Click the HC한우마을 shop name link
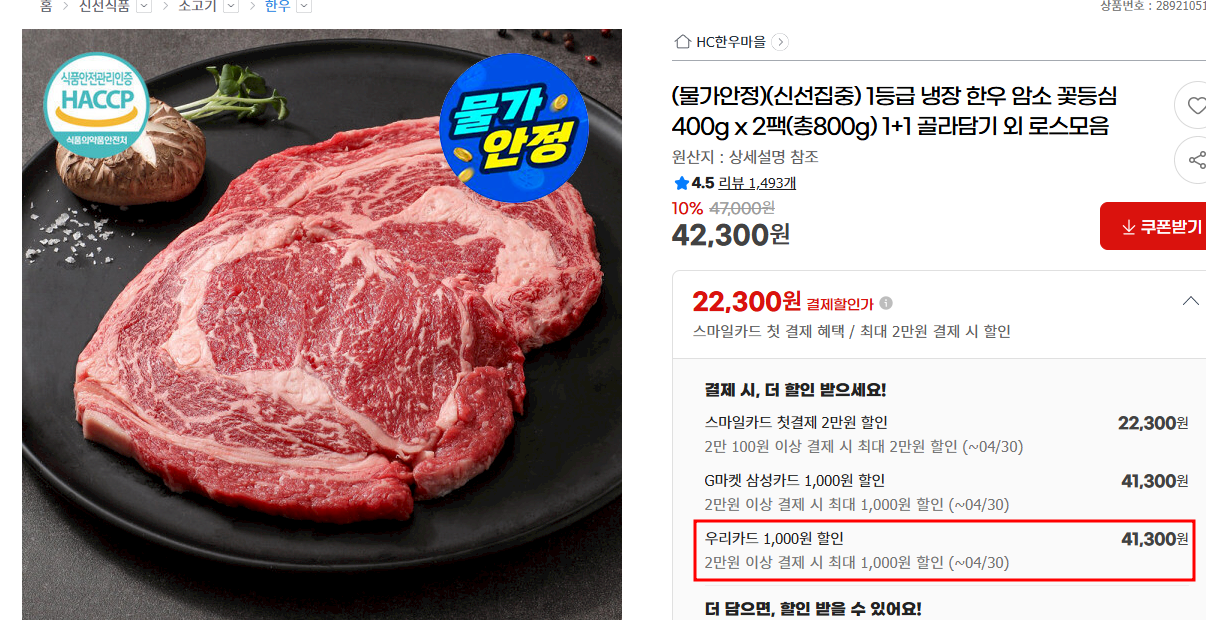The width and height of the screenshot is (1206, 620). [731, 42]
